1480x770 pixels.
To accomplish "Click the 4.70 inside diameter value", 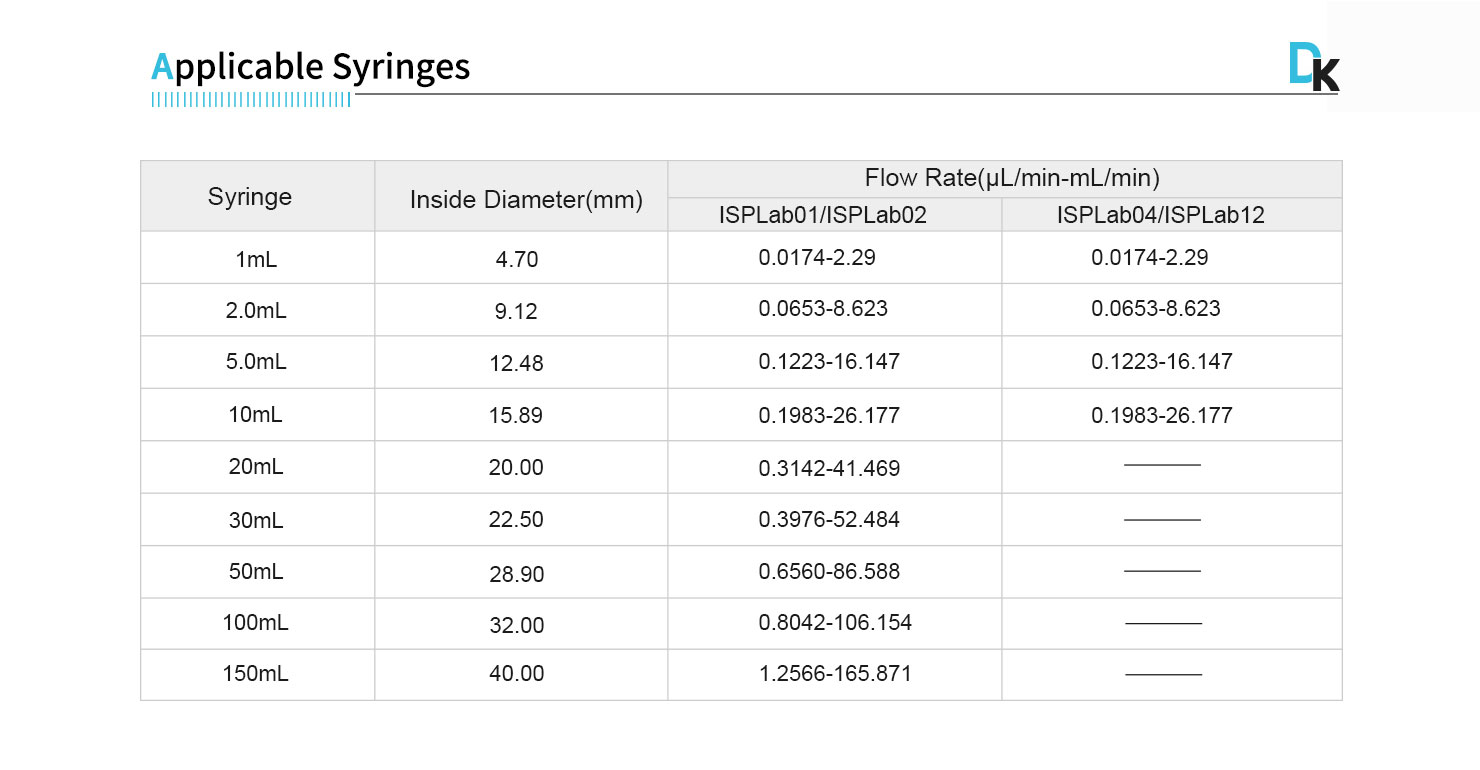I will click(x=516, y=260).
